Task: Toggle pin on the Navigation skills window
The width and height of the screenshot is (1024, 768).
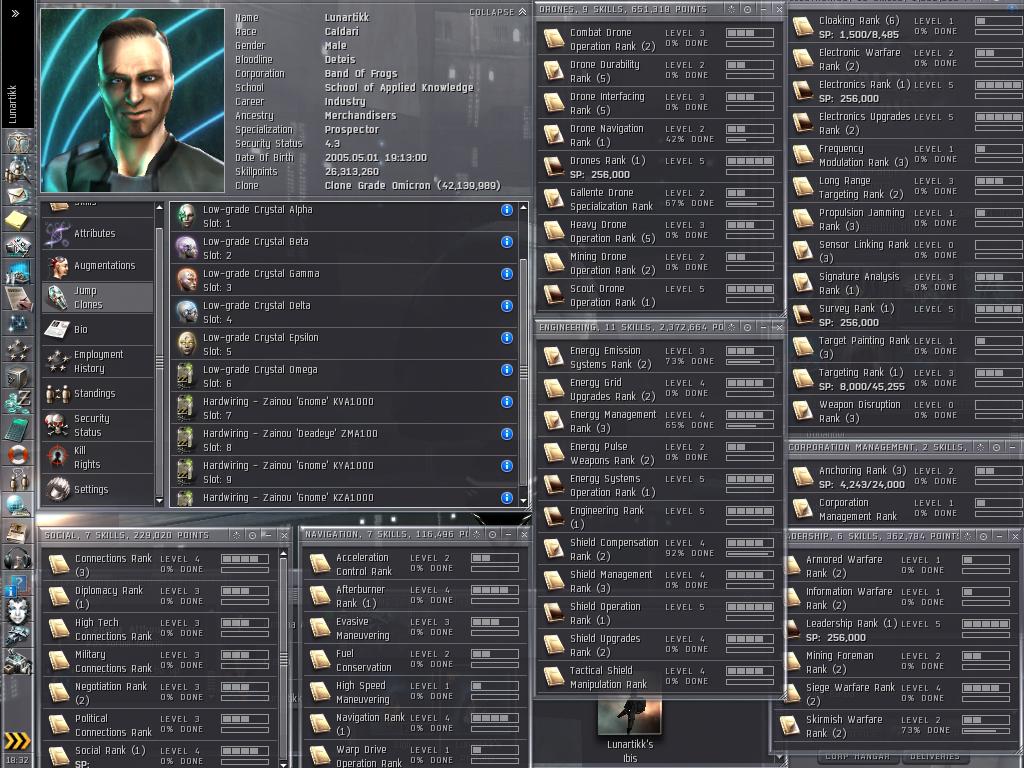Action: [x=492, y=534]
